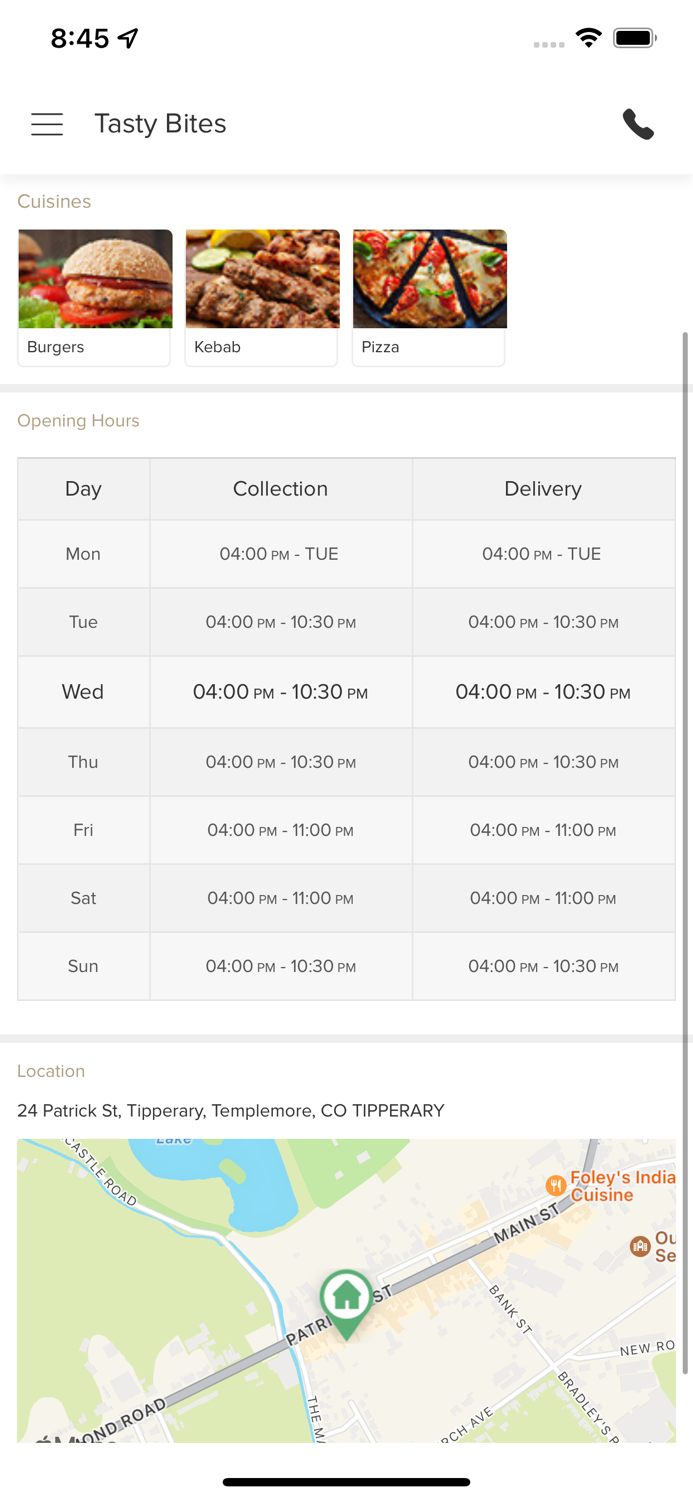Tap the Kebab label
Image resolution: width=693 pixels, height=1500 pixels.
[218, 347]
